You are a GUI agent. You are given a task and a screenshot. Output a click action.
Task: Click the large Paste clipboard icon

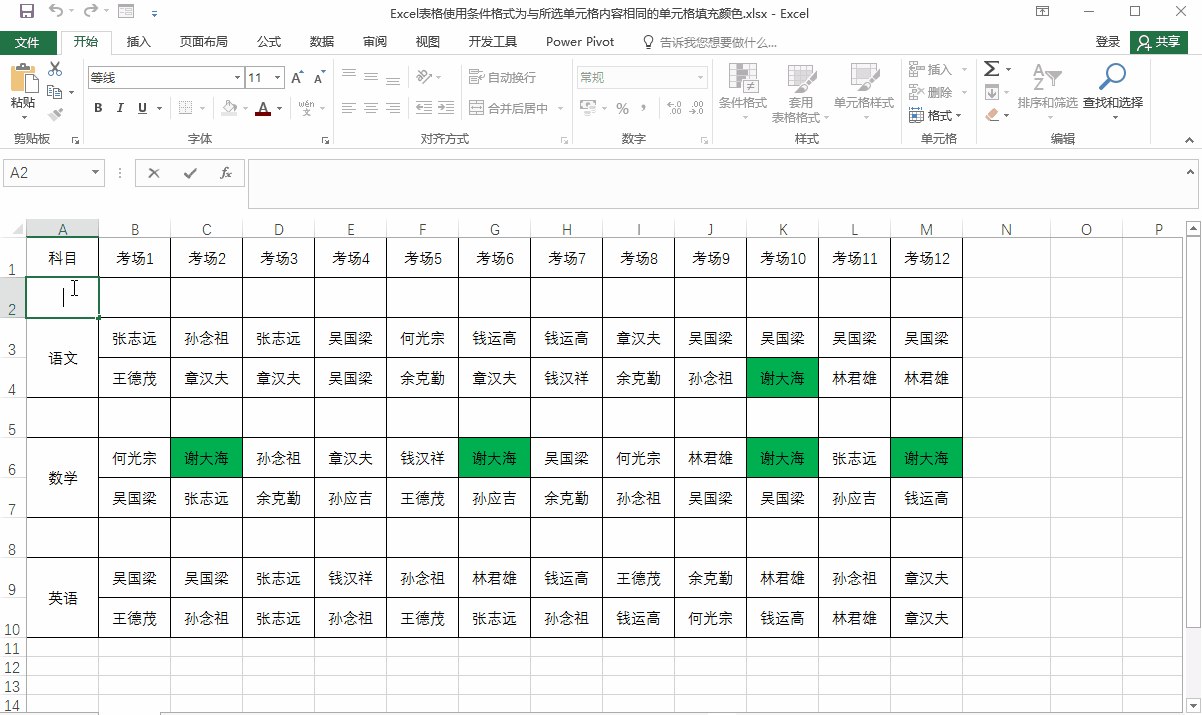pos(23,78)
